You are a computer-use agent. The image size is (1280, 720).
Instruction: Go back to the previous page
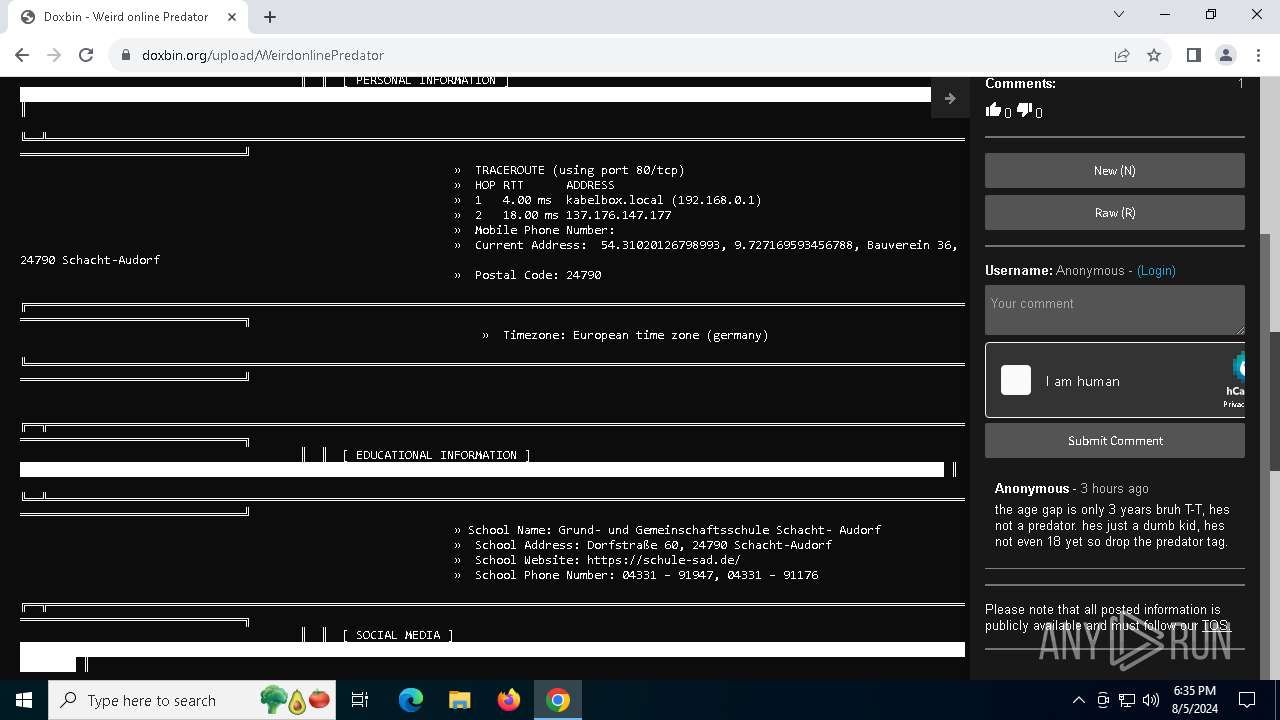(22, 55)
